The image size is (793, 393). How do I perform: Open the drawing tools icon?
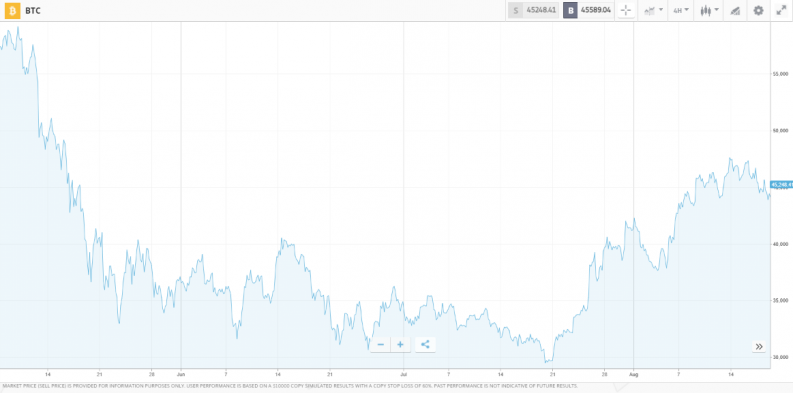(735, 10)
